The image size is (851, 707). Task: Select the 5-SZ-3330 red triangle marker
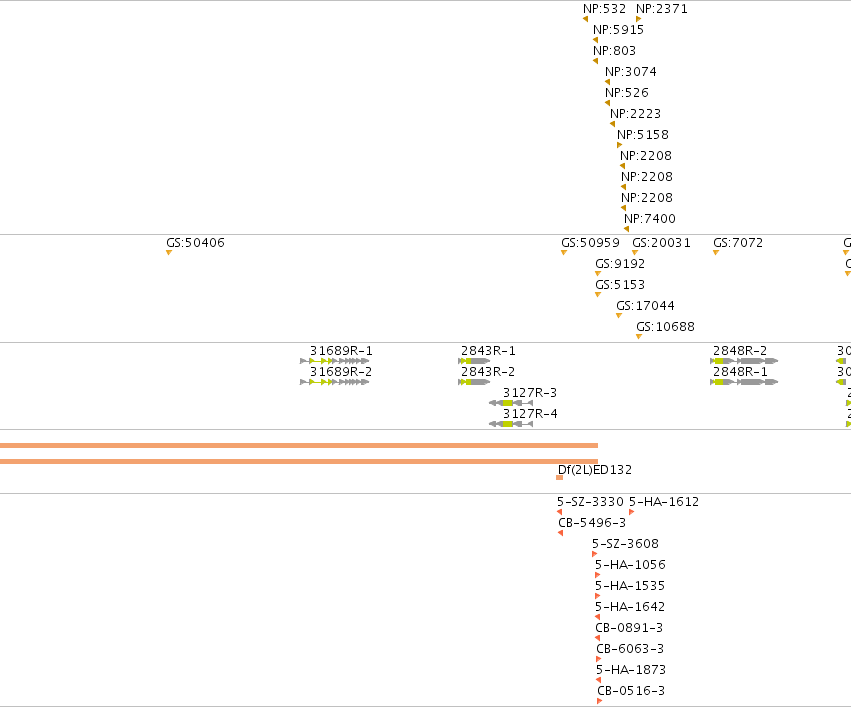point(560,512)
